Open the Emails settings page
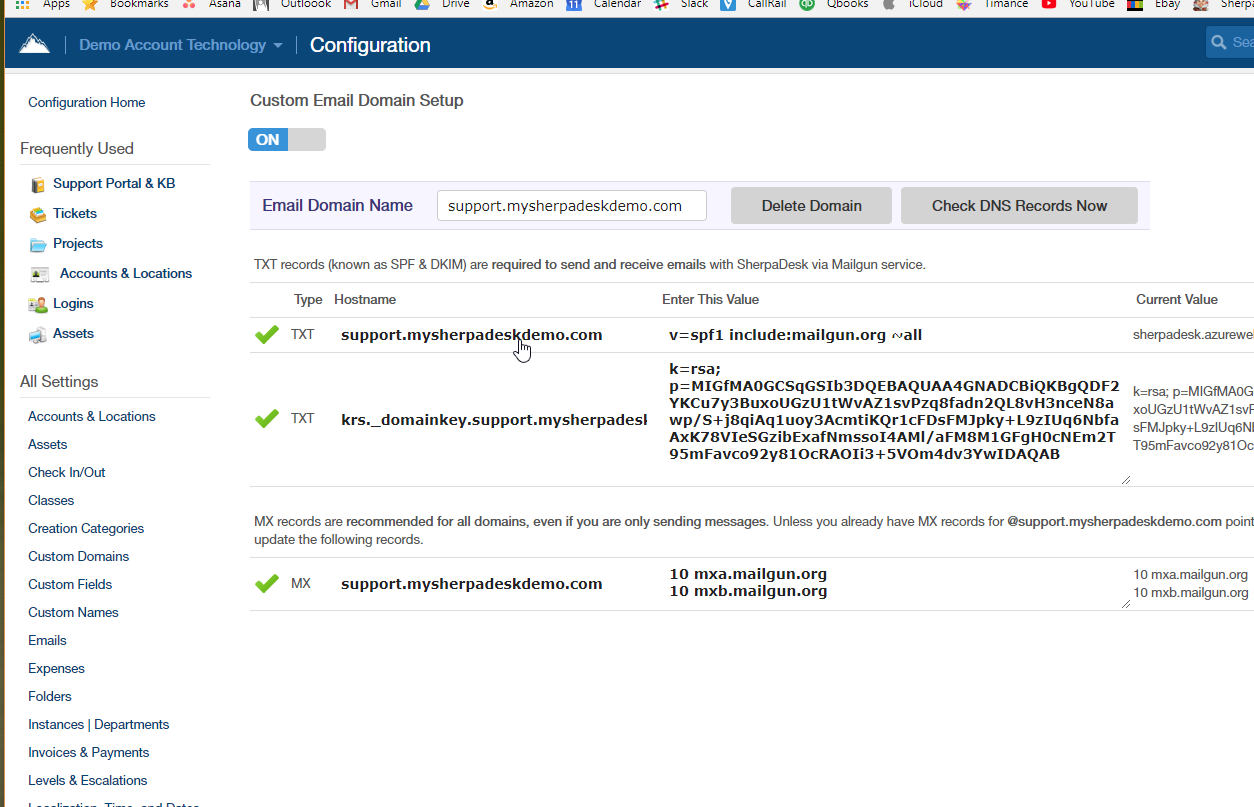Image resolution: width=1254 pixels, height=807 pixels. click(x=47, y=640)
